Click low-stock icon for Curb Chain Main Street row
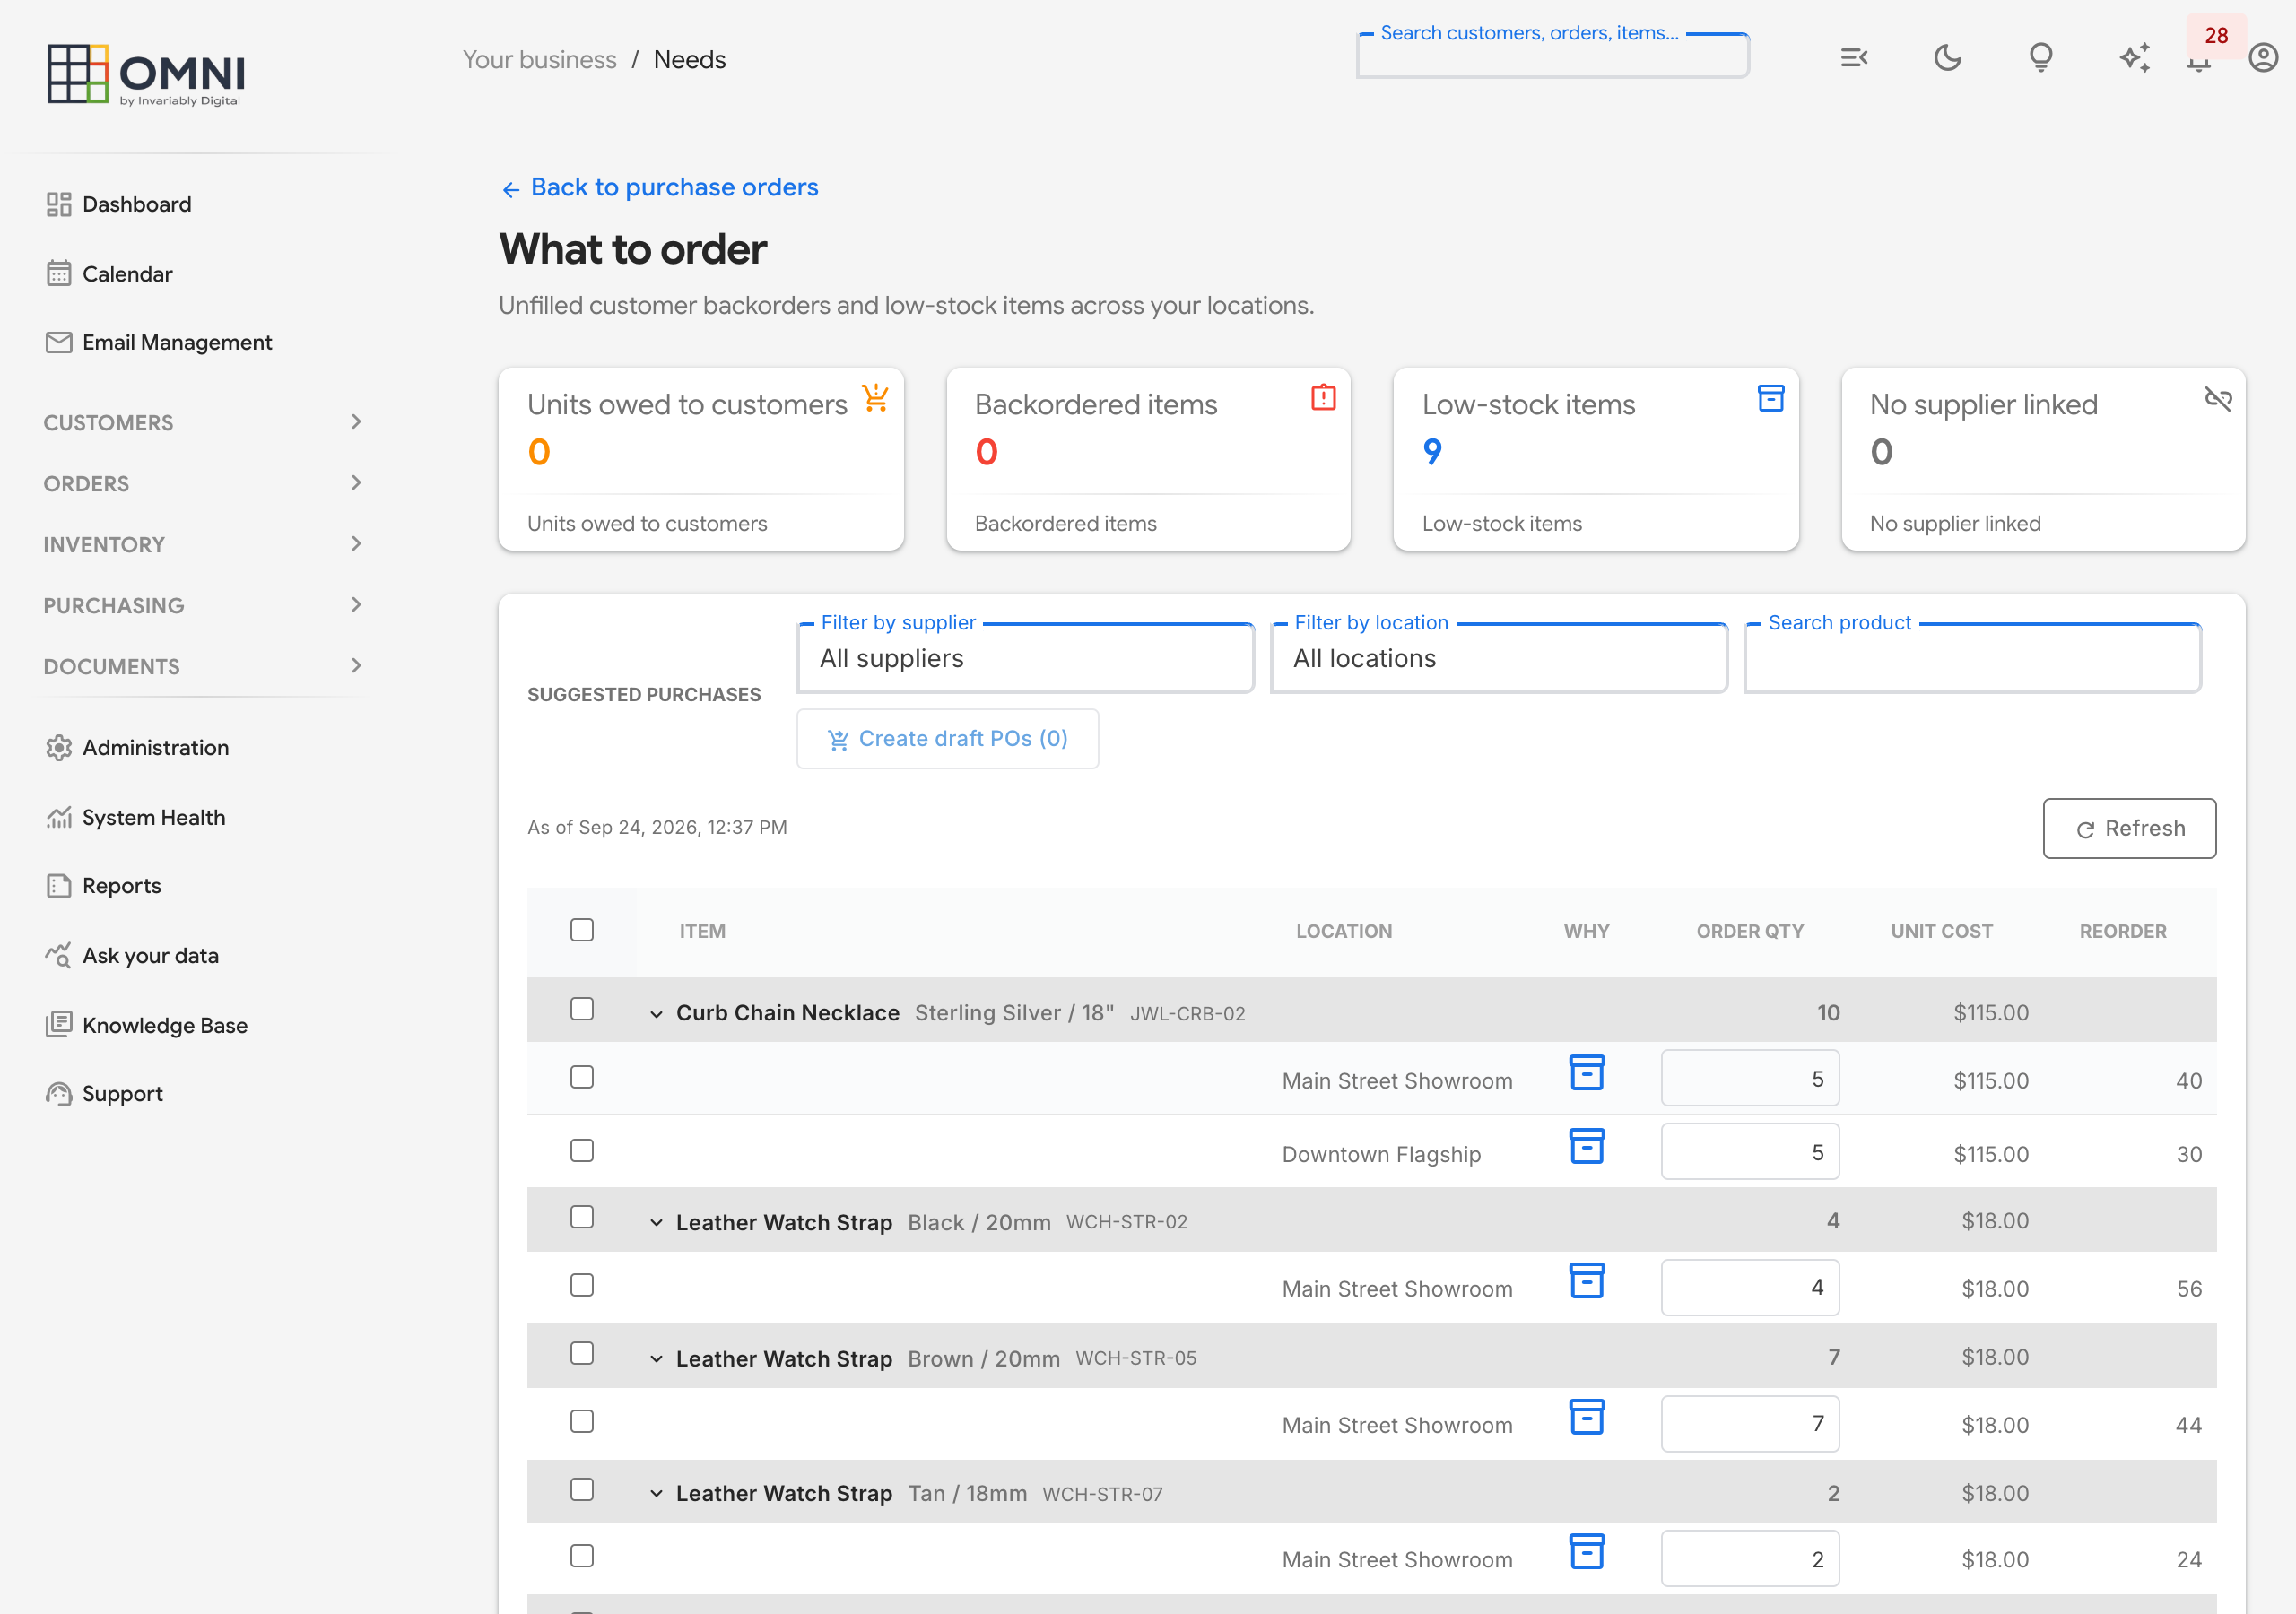2296x1614 pixels. 1587,1073
